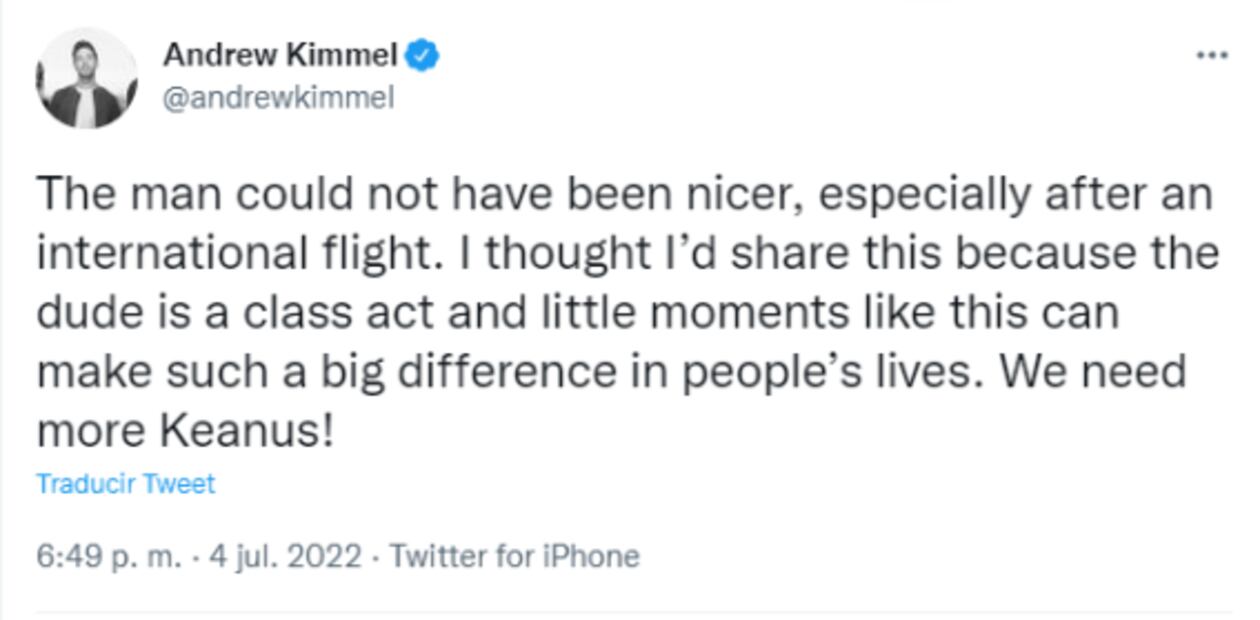Click the blue verified badge
The image size is (1260, 620).
point(424,56)
